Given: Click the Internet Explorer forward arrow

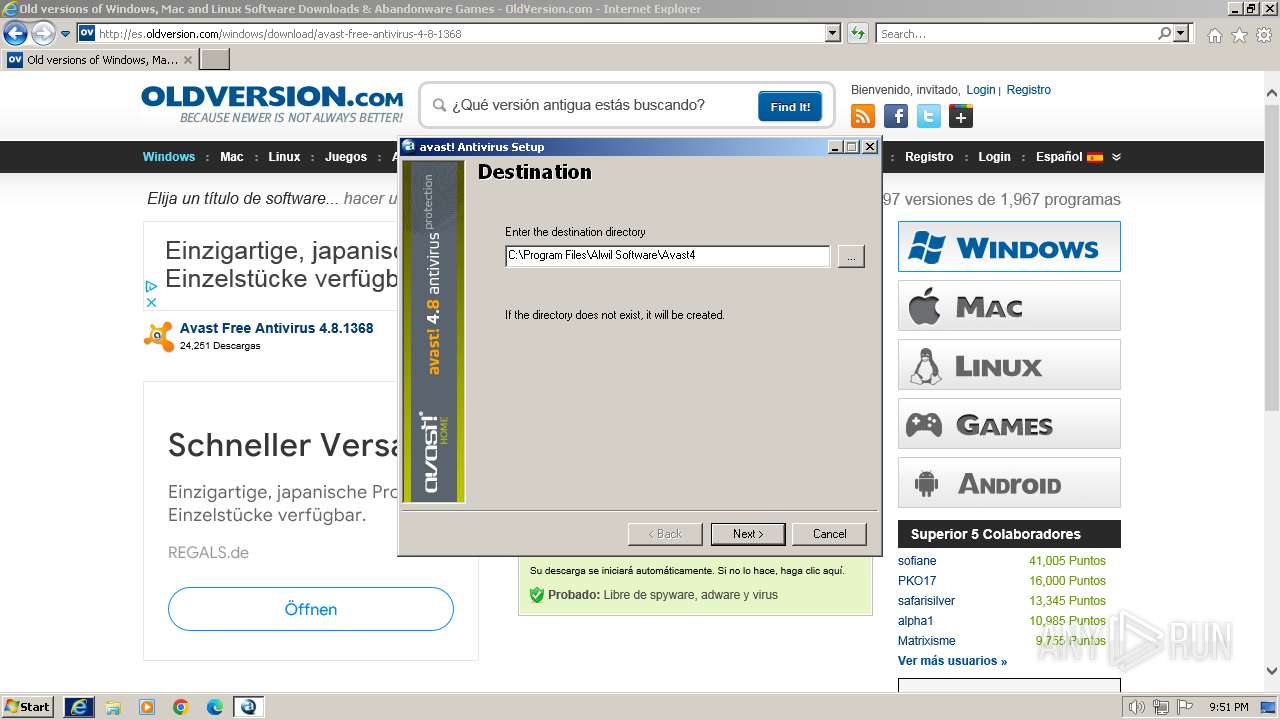Looking at the screenshot, I should [43, 33].
